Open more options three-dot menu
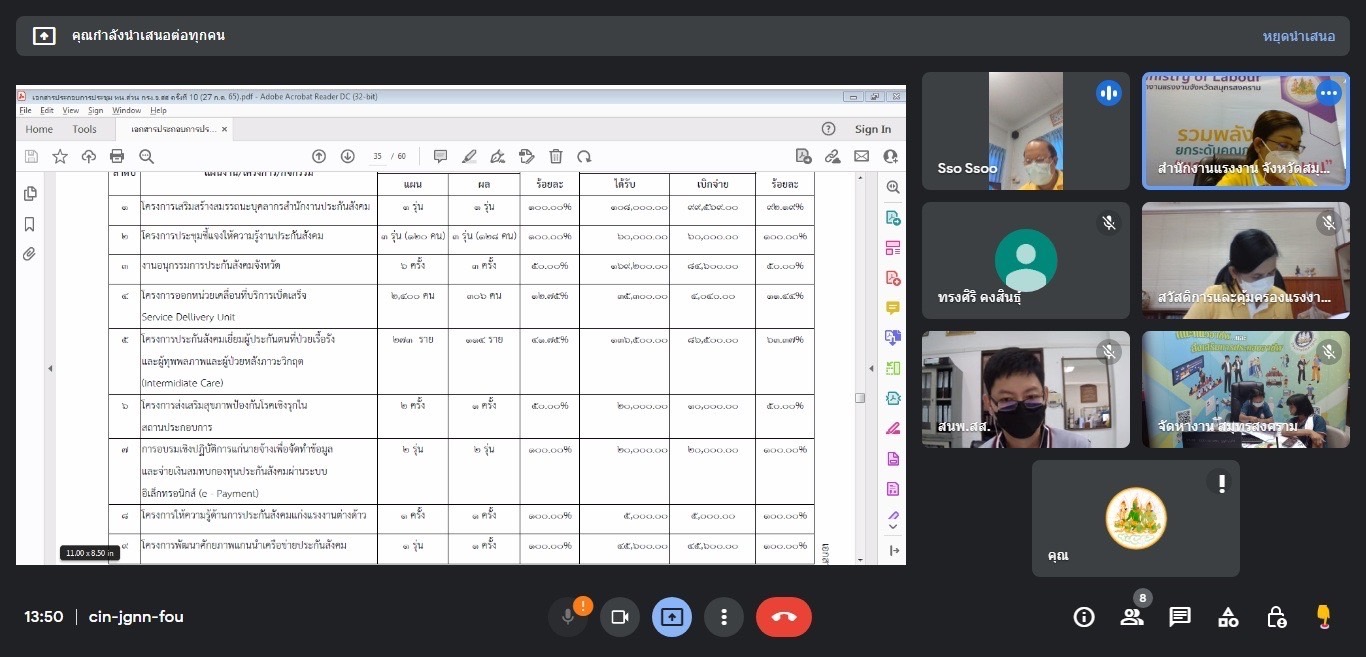1366x657 pixels. (x=723, y=617)
